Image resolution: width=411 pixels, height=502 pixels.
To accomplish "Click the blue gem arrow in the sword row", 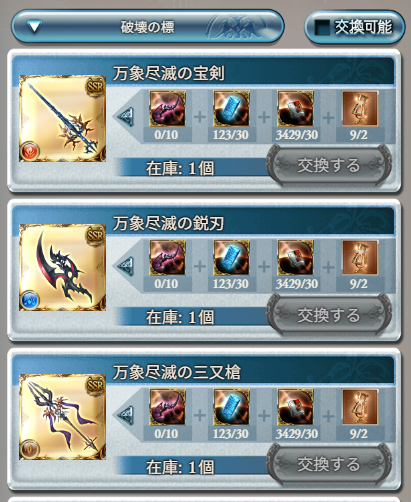I will tap(126, 117).
